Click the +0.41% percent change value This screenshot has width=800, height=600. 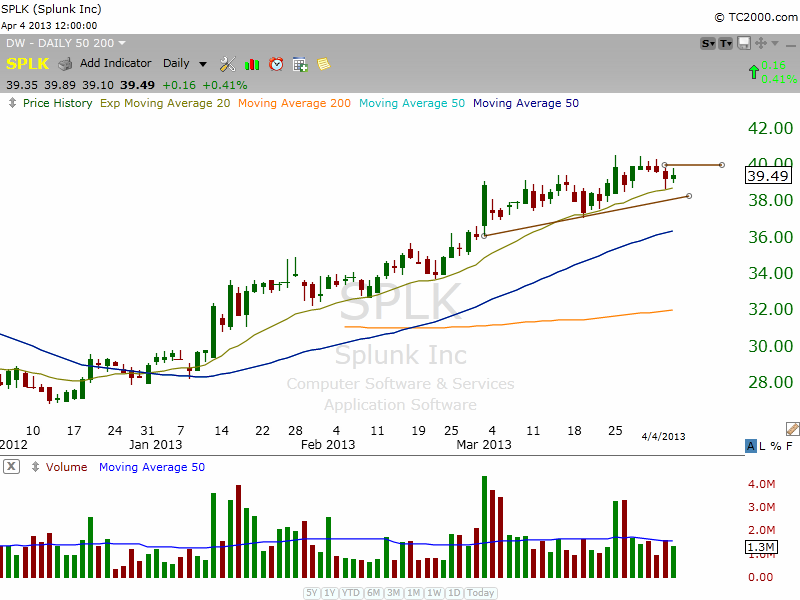224,85
